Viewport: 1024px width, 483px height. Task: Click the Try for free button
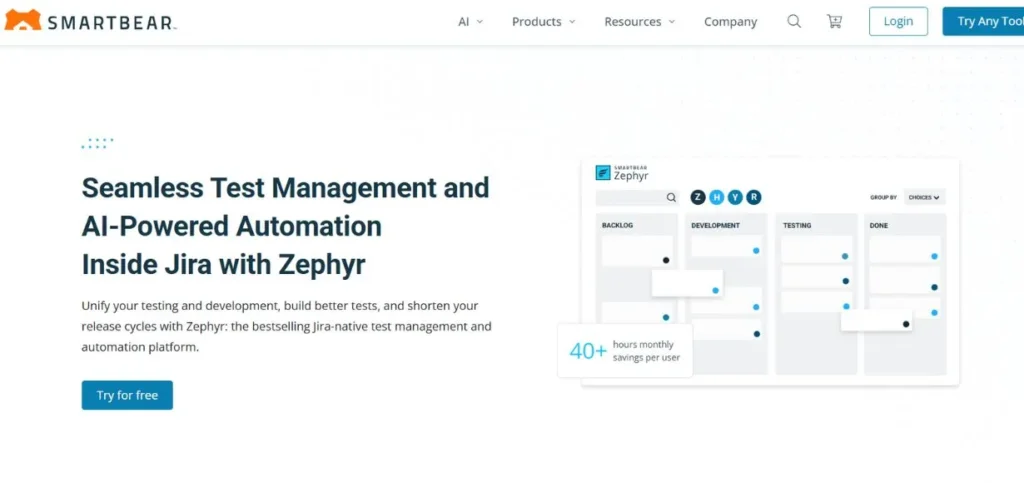tap(127, 395)
